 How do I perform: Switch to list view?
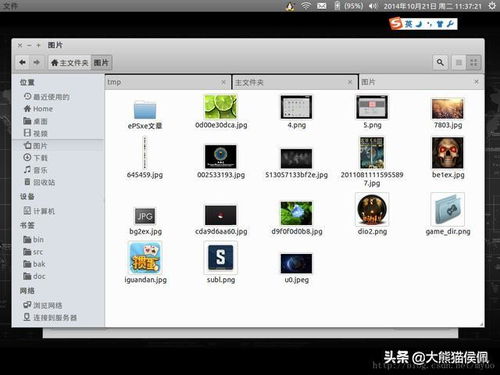pos(459,62)
